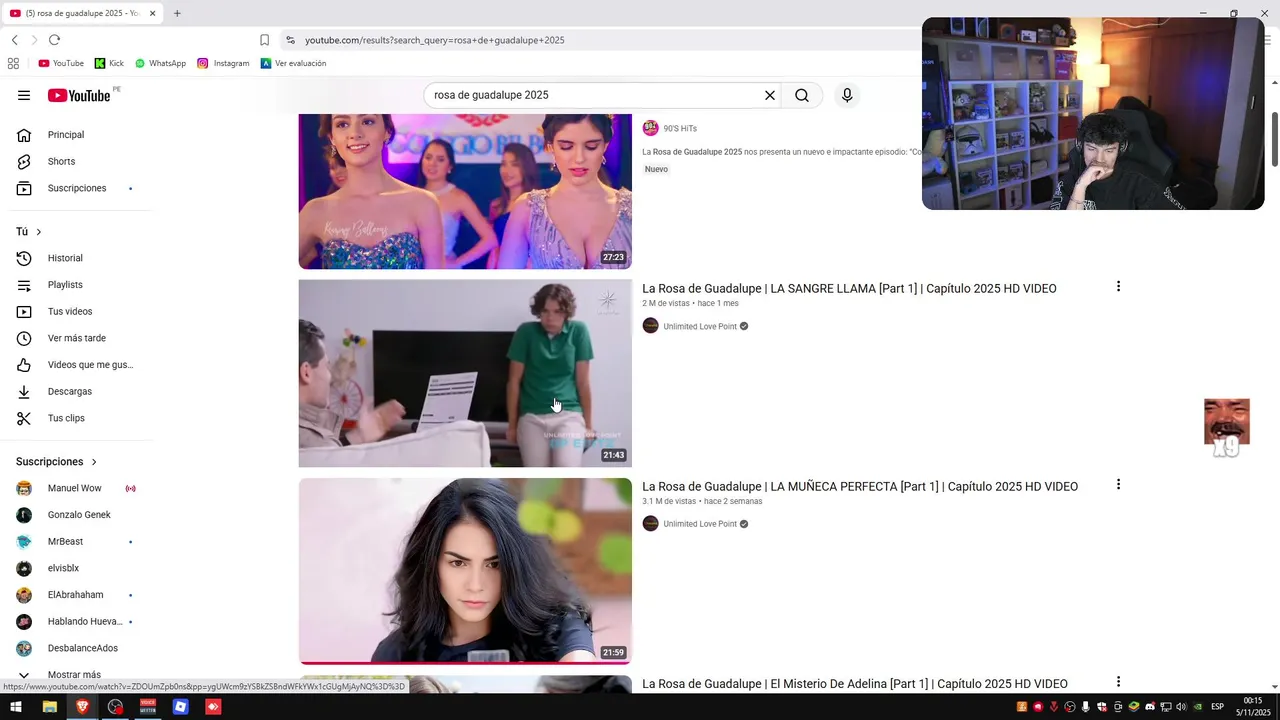Open YouTube bookmark in bookmarks bar
This screenshot has width=1280, height=720.
coord(61,63)
